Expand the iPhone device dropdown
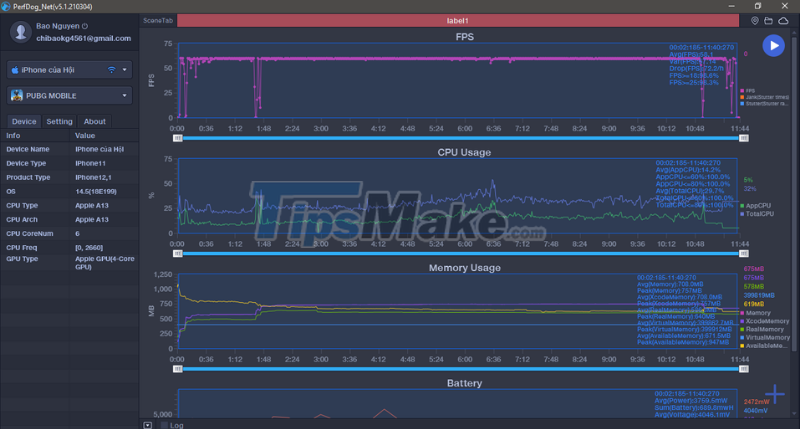 coord(125,70)
